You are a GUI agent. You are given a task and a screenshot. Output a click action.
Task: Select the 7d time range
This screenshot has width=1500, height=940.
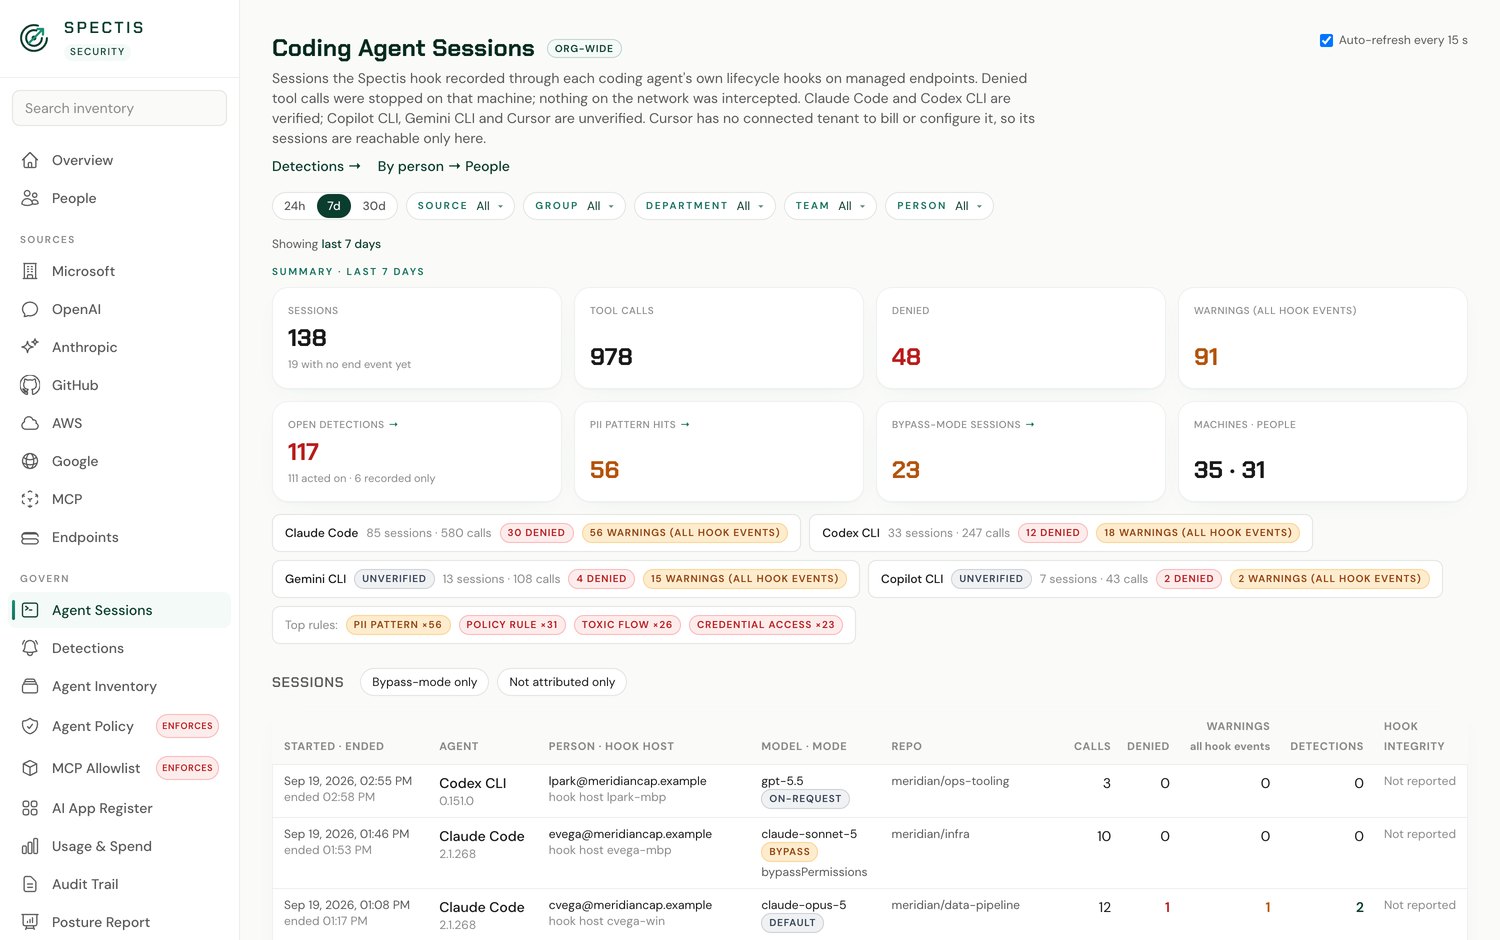pyautogui.click(x=334, y=206)
